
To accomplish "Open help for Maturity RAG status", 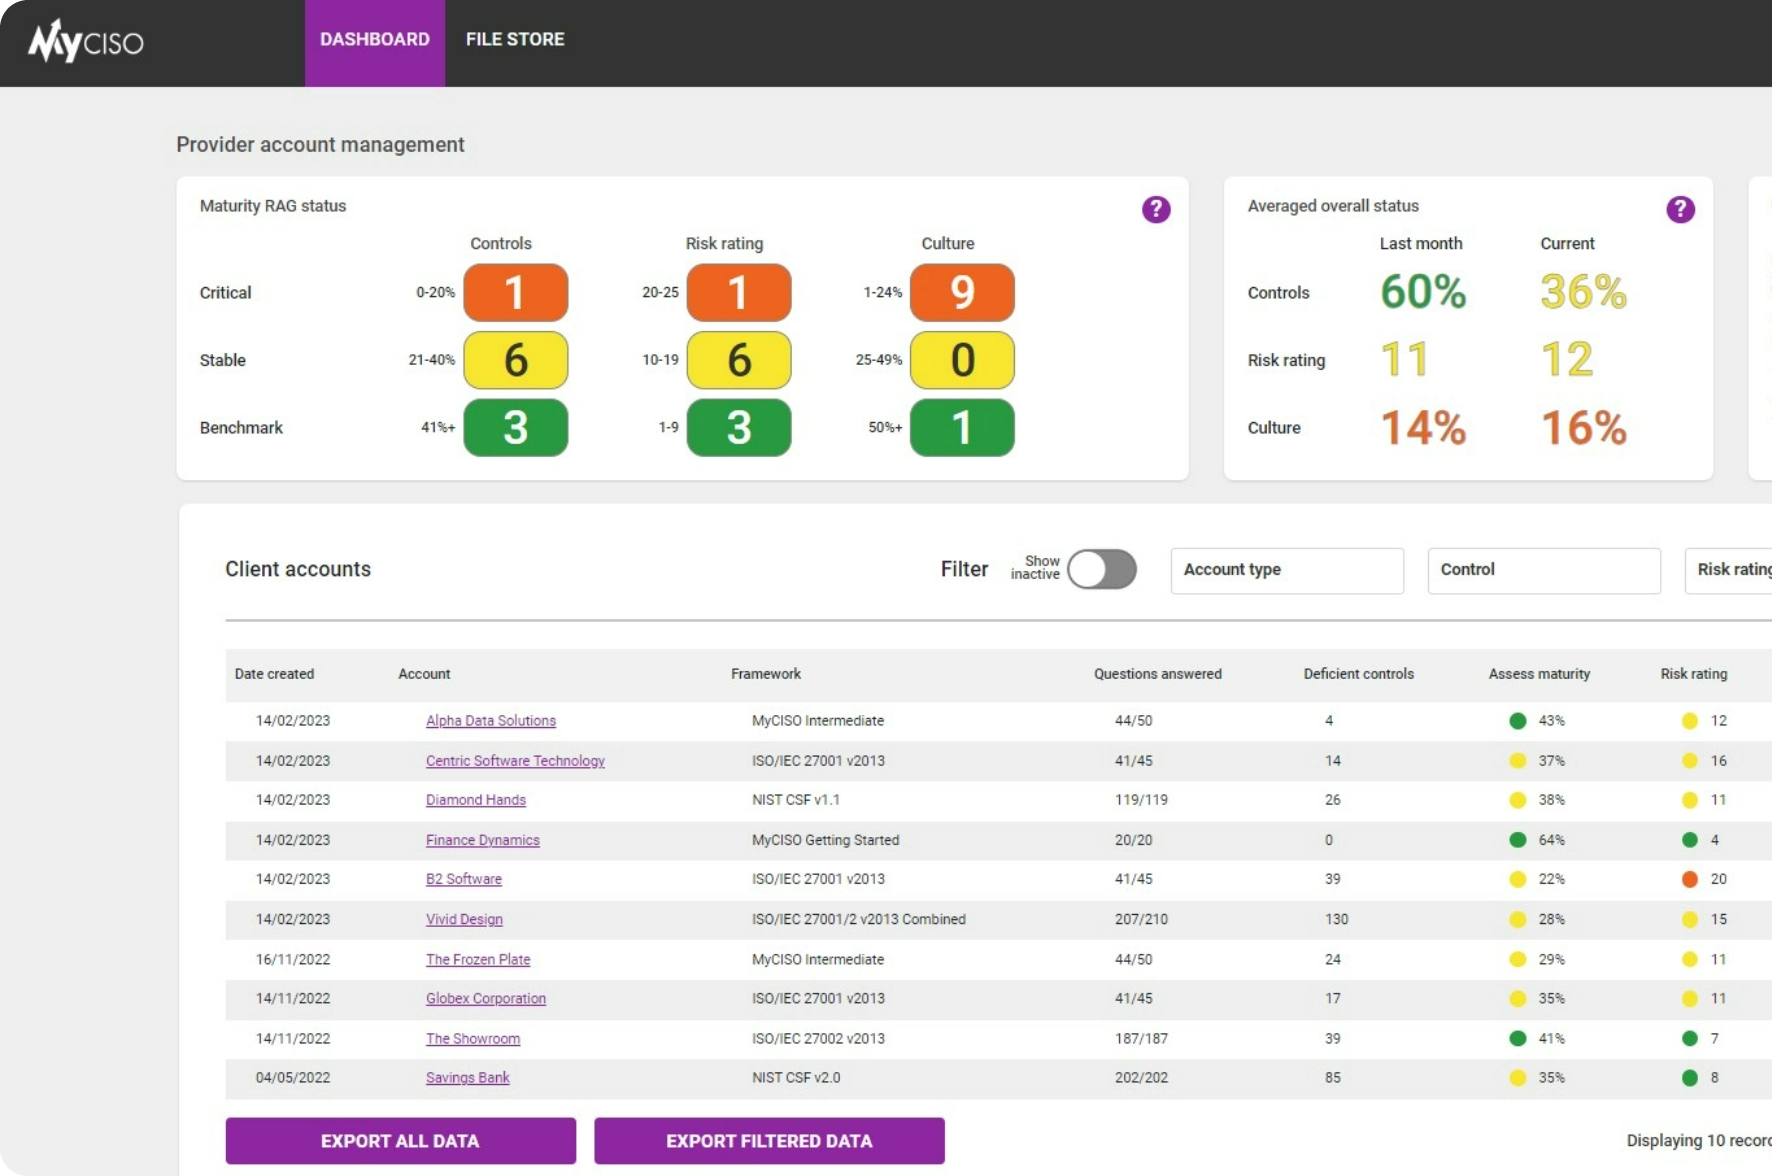I will (1156, 209).
